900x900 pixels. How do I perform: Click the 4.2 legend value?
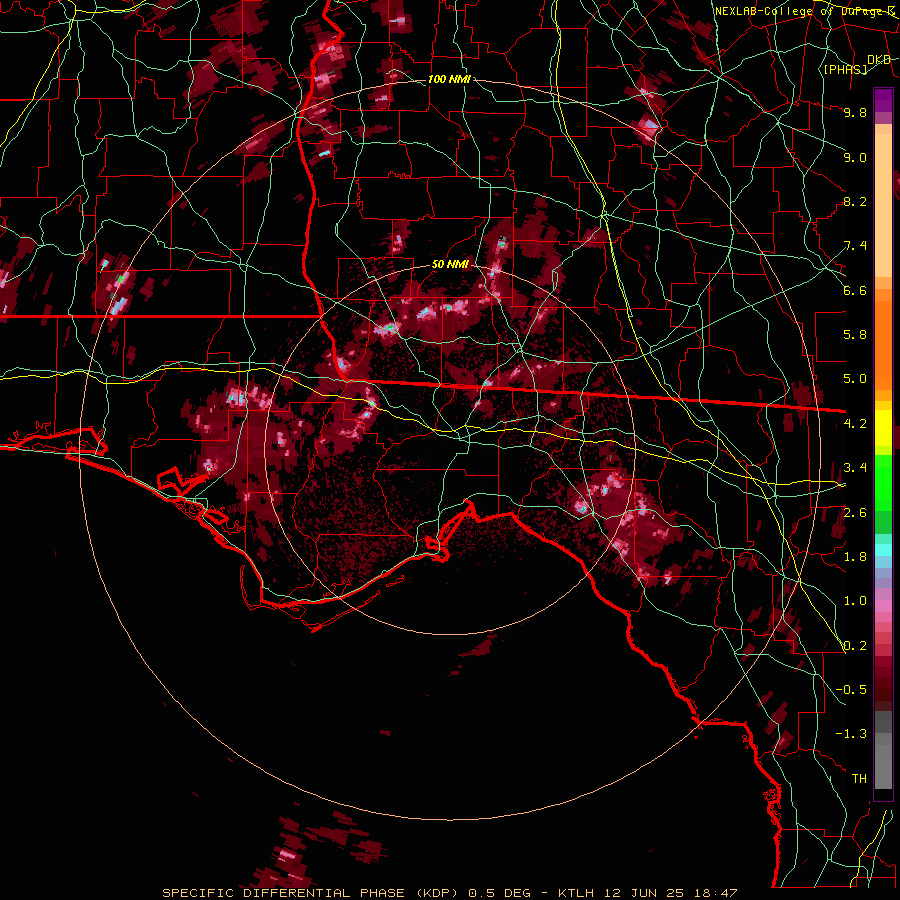click(x=855, y=424)
